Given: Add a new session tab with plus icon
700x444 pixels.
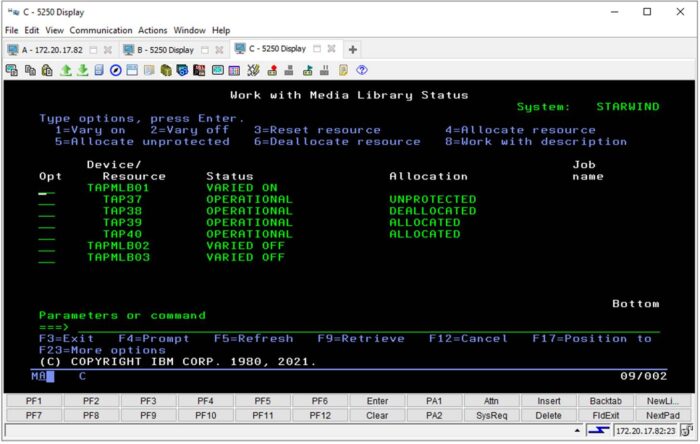Looking at the screenshot, I should pos(353,49).
